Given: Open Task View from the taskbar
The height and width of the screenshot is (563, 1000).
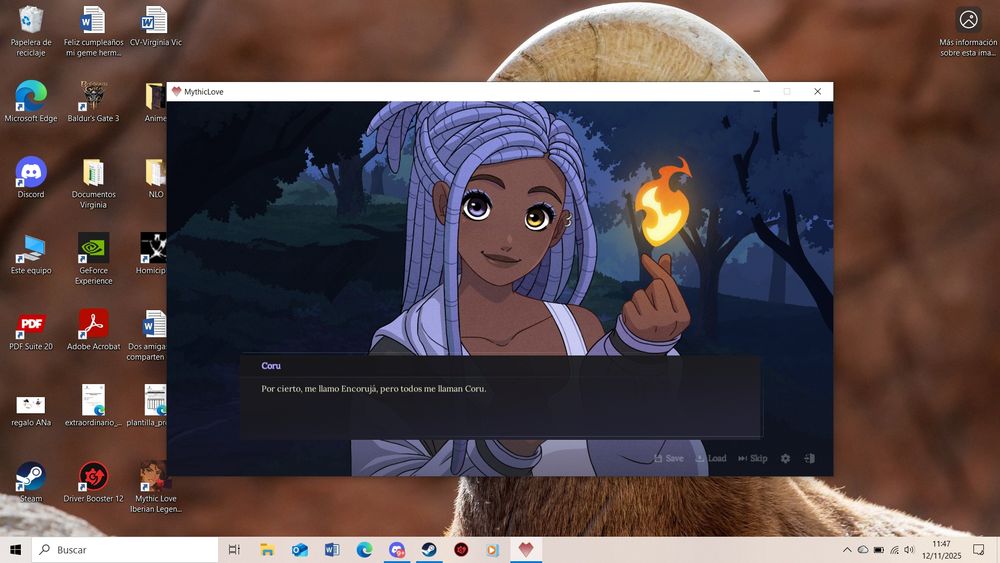Looking at the screenshot, I should pyautogui.click(x=234, y=550).
